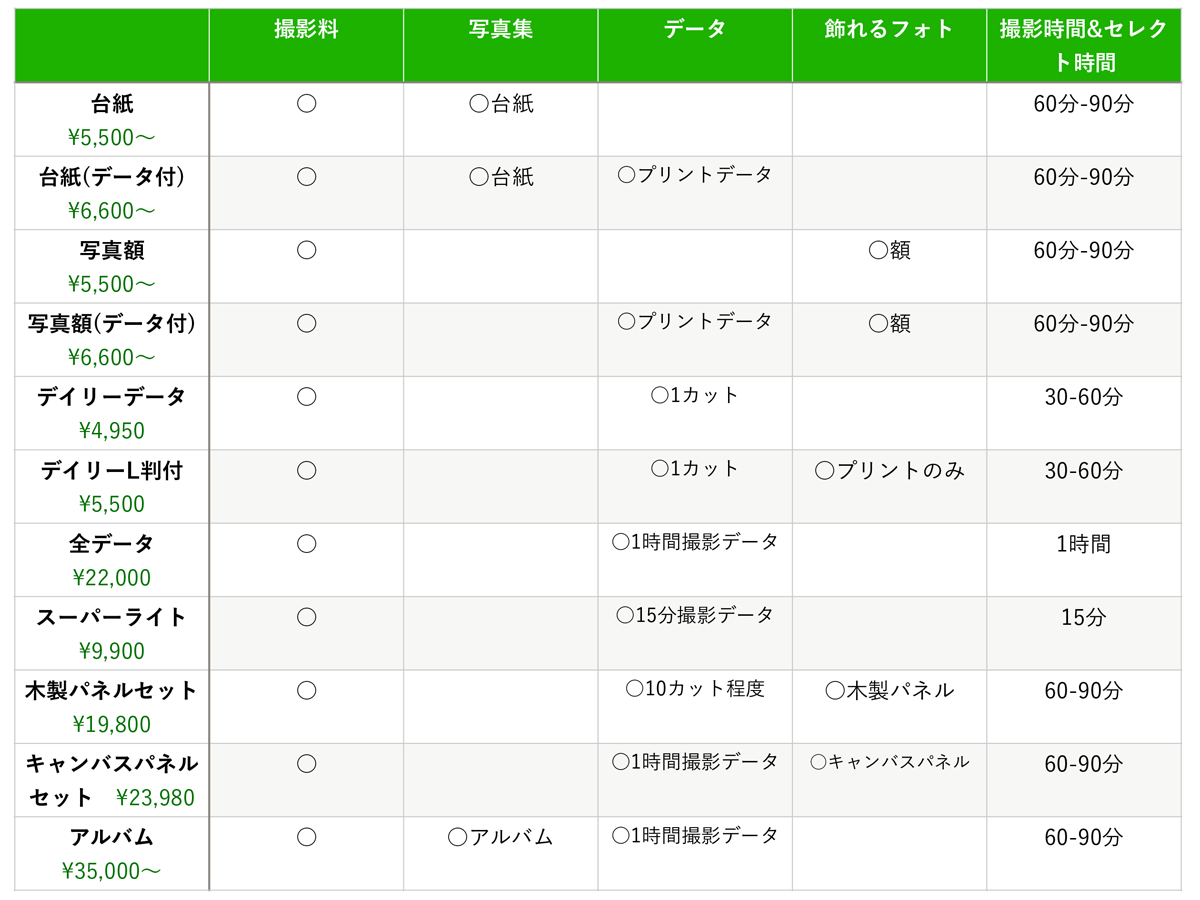The width and height of the screenshot is (1200, 900).
Task: Click the ○アルバム cell in 写真集 column
Action: coord(500,837)
